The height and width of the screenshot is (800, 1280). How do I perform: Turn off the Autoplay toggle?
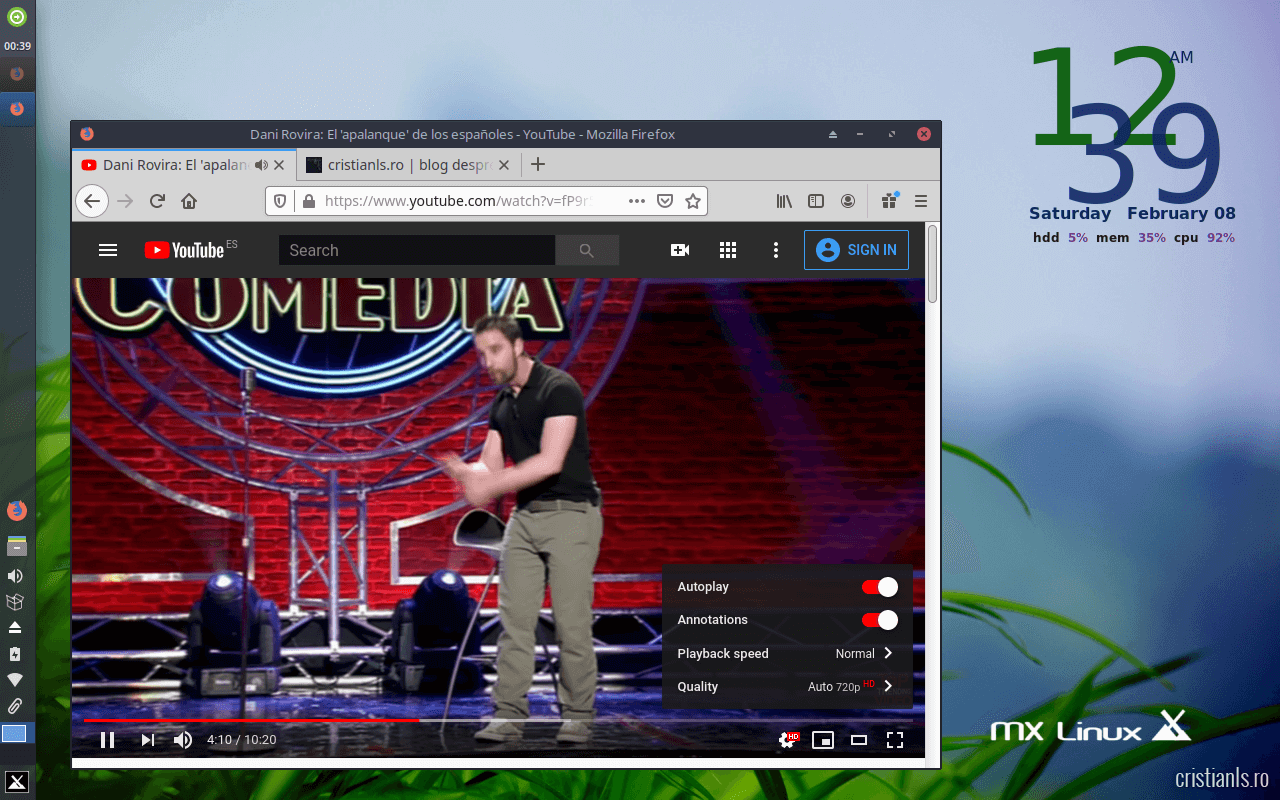coord(880,587)
